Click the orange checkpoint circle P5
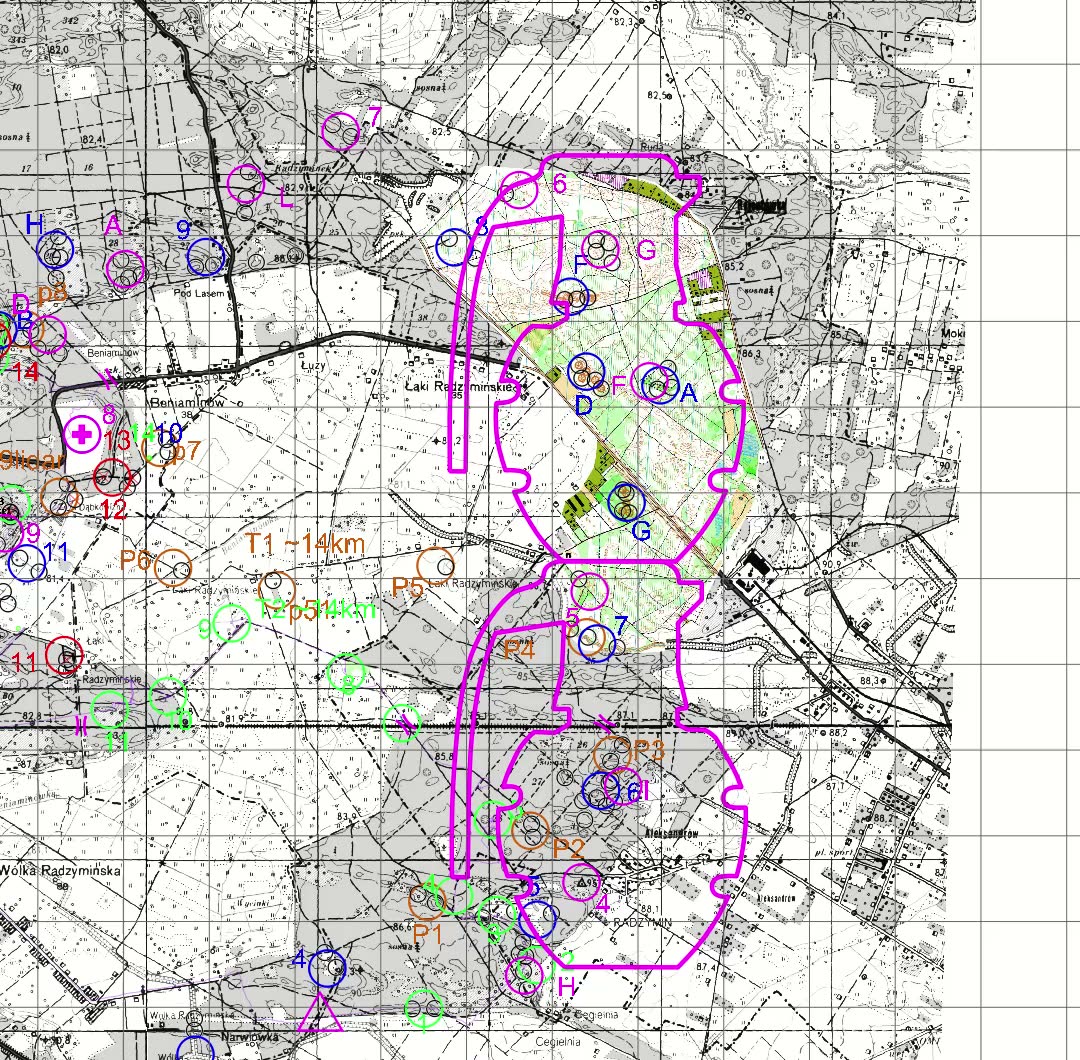The image size is (1080, 1060). (x=435, y=565)
